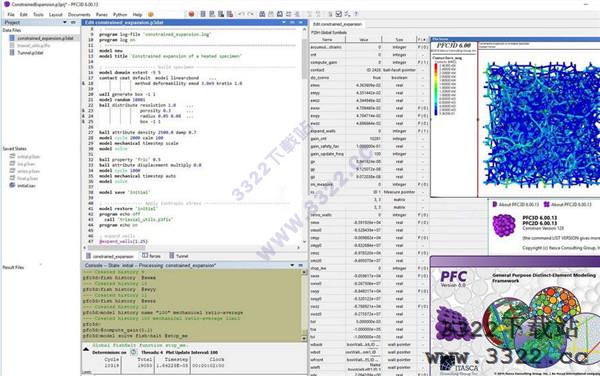
Task: Click the binoculars find icon in toolbar
Action: [262, 14]
